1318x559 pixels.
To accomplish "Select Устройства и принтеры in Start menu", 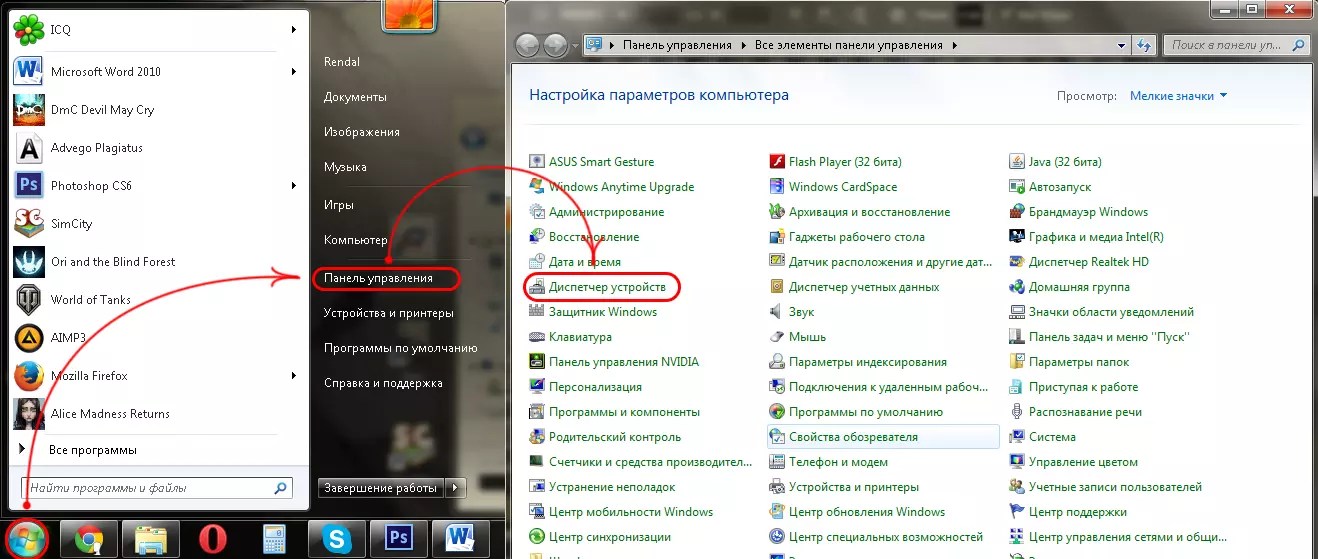I will point(388,313).
